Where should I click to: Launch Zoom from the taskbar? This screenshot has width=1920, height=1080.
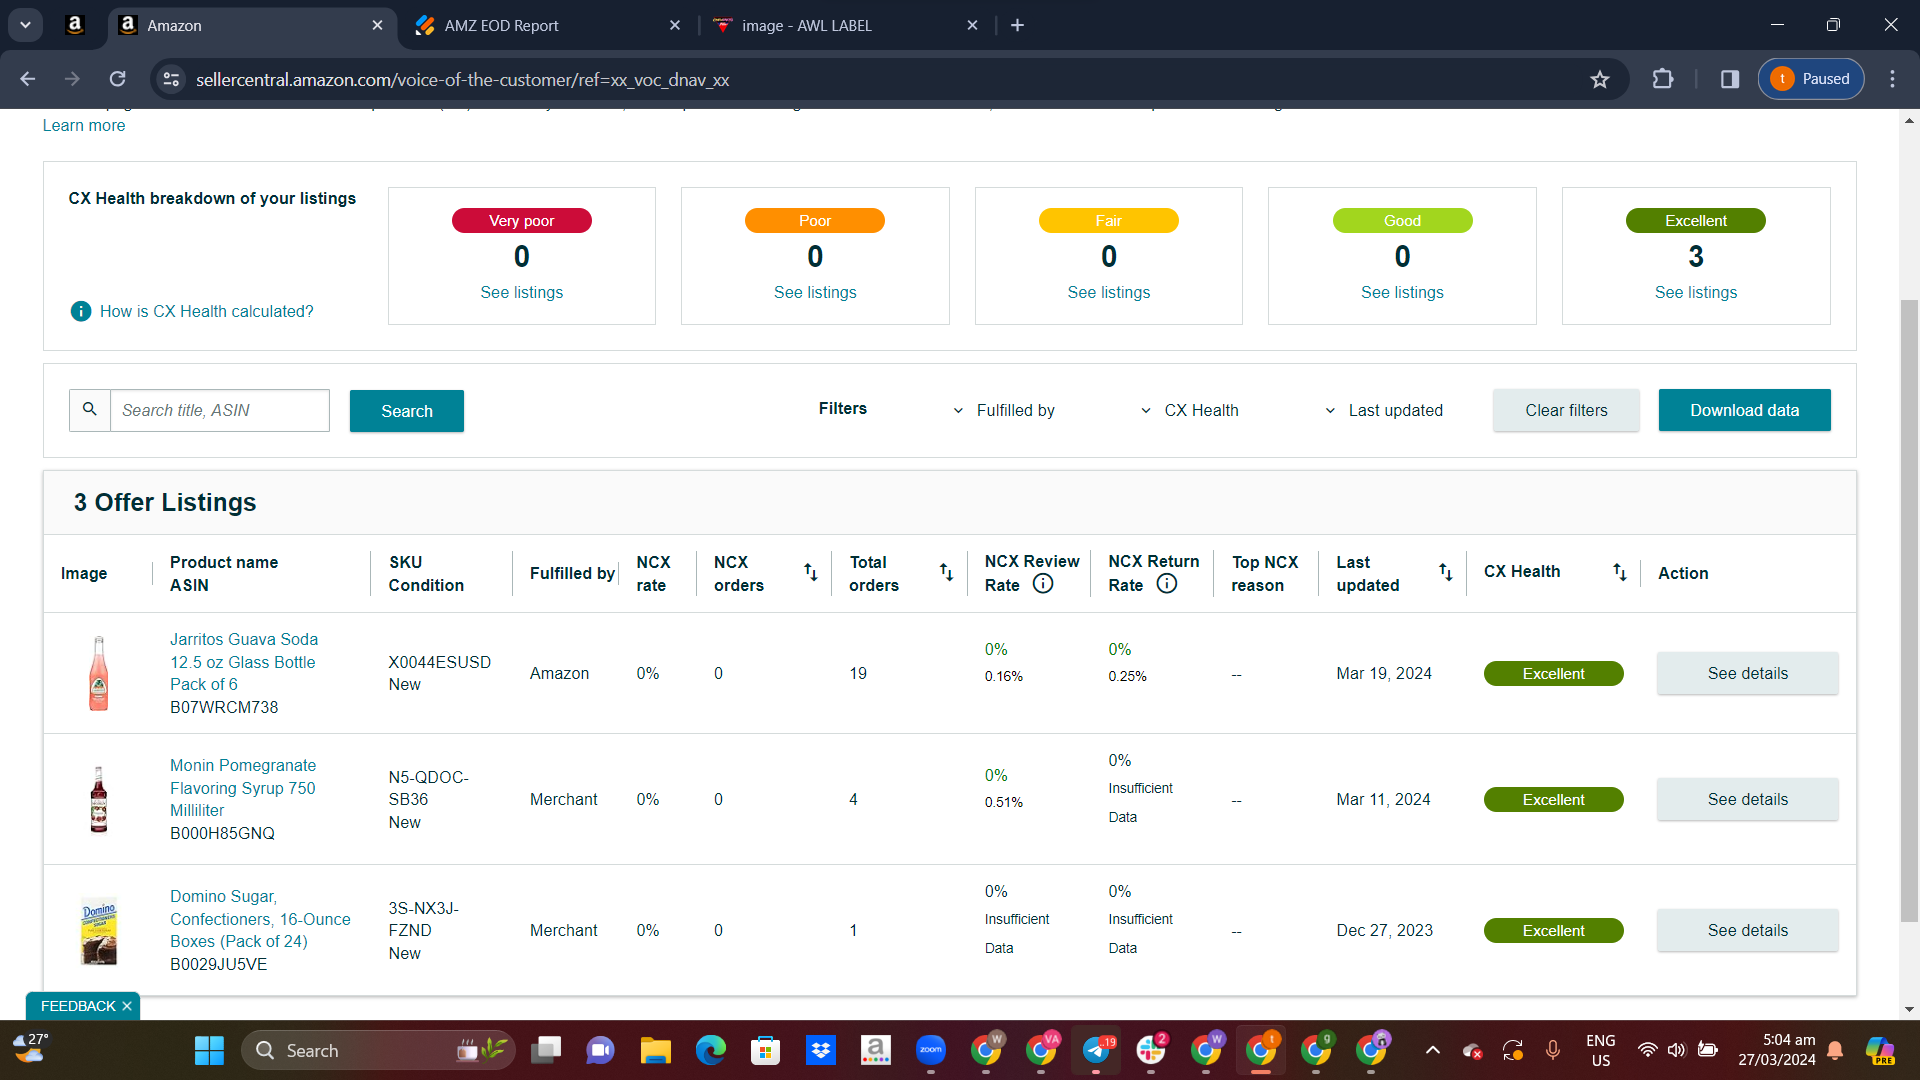931,1050
